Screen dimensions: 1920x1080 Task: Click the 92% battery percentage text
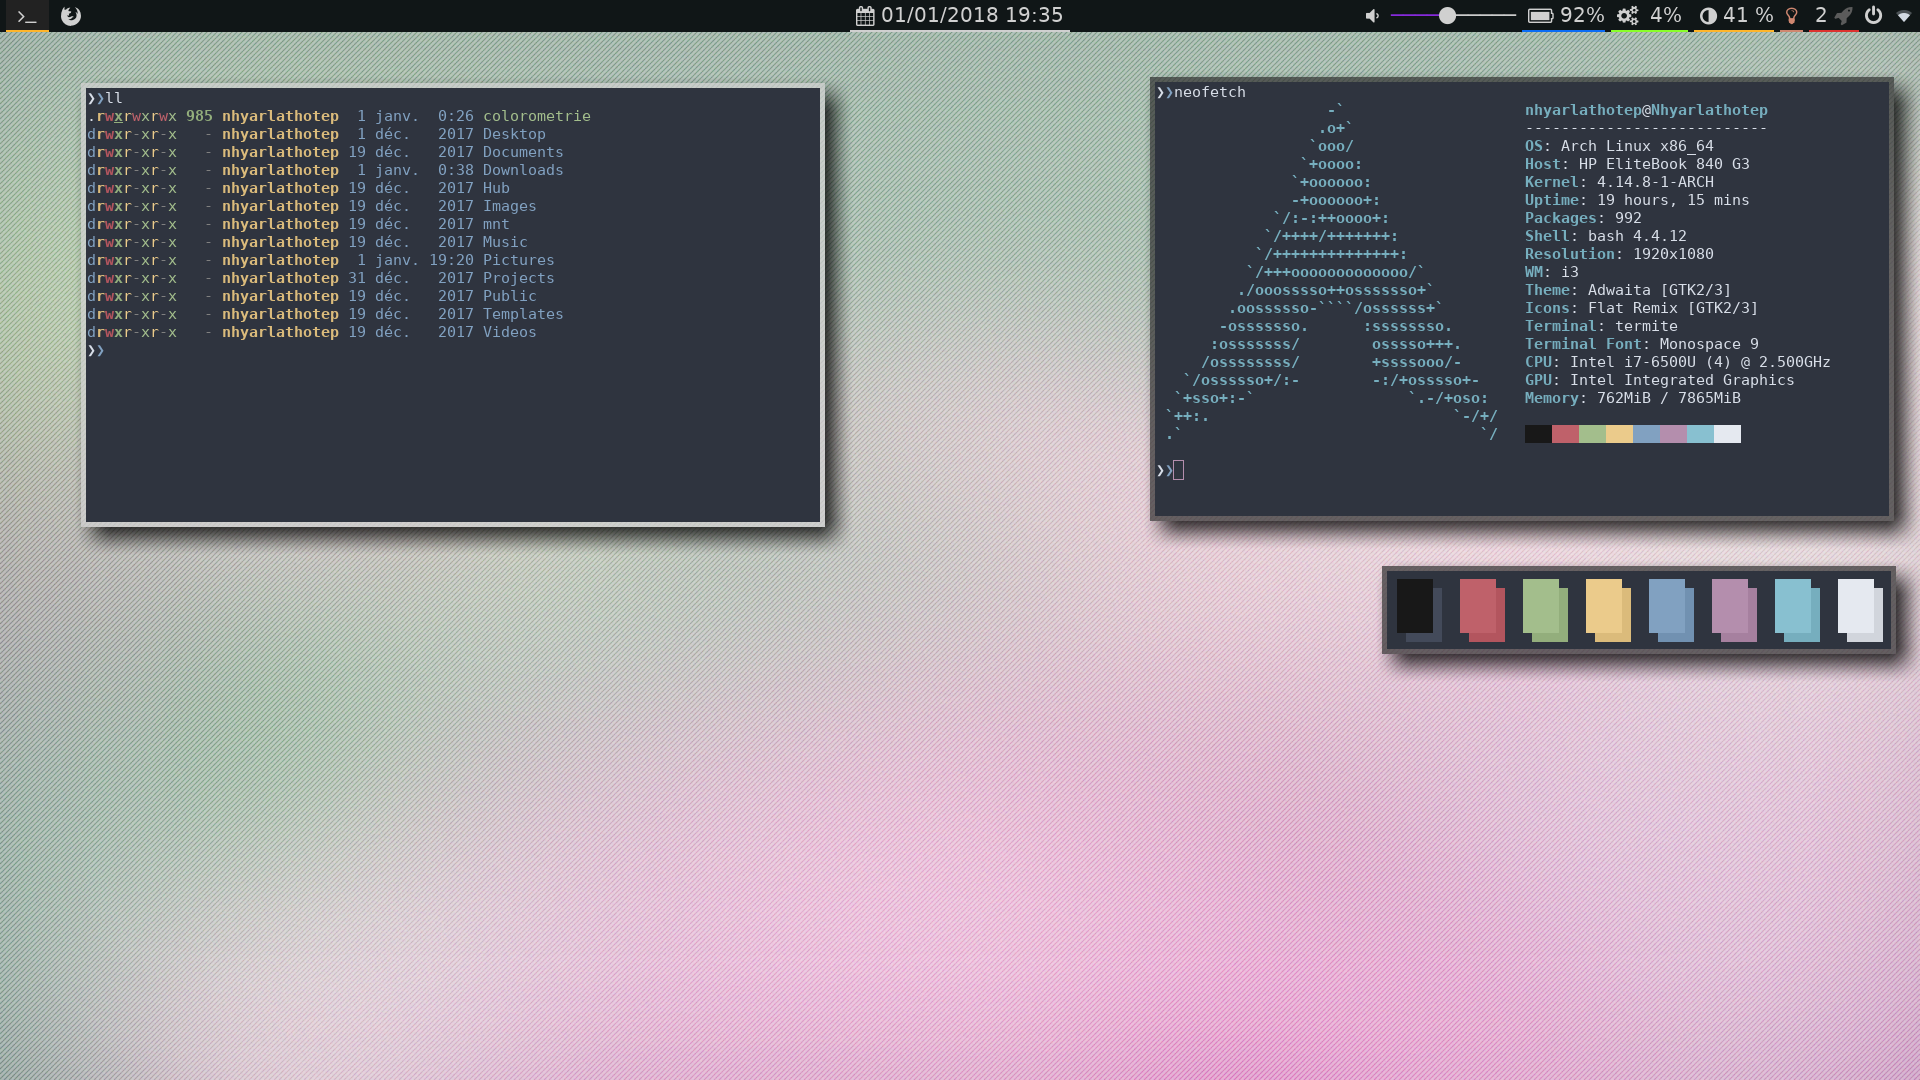point(1582,16)
